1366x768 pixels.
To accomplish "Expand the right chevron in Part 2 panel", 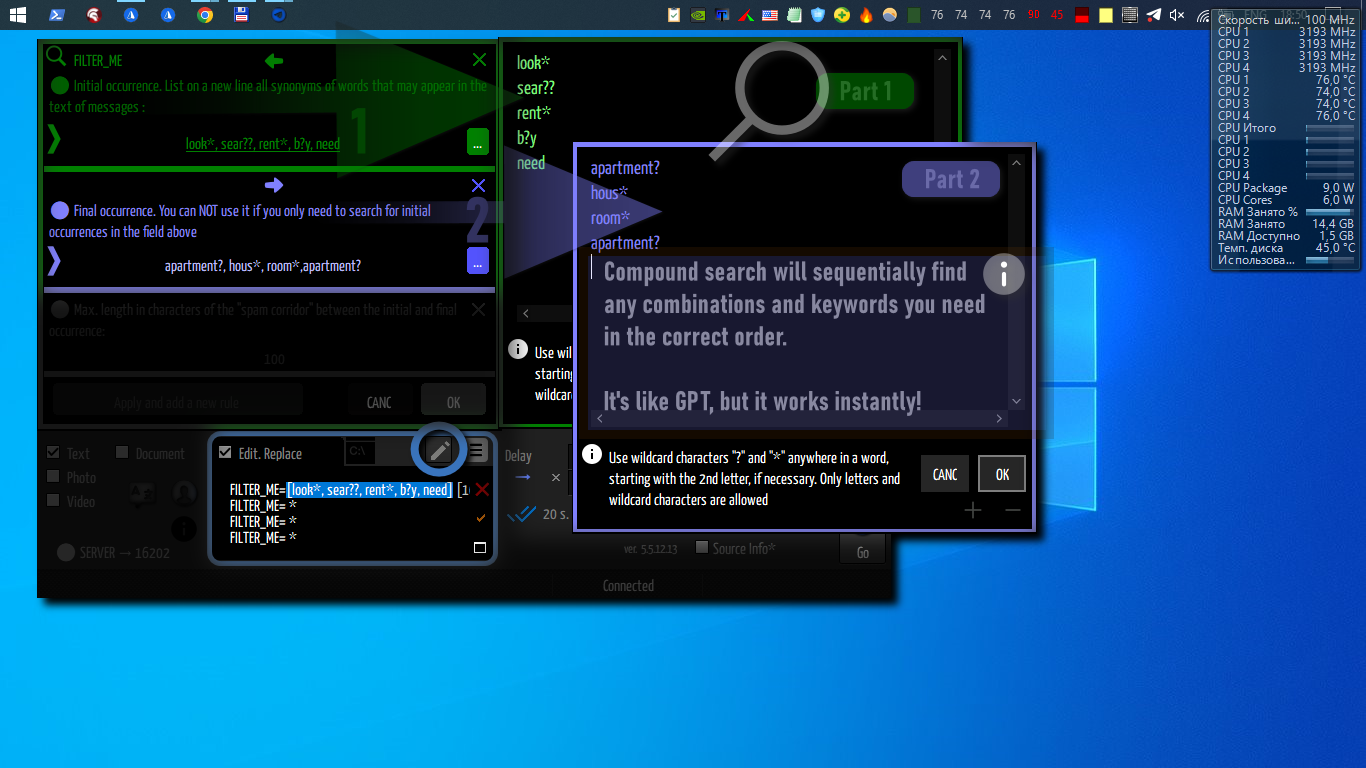I will tap(998, 420).
